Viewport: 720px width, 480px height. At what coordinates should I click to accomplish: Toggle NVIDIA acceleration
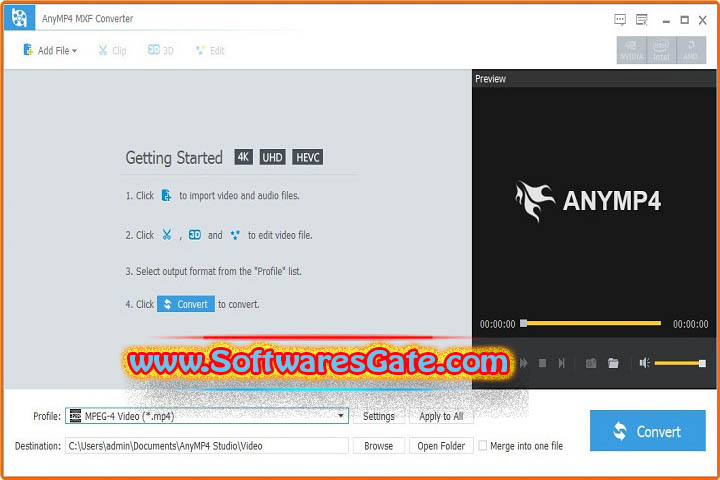coord(631,50)
